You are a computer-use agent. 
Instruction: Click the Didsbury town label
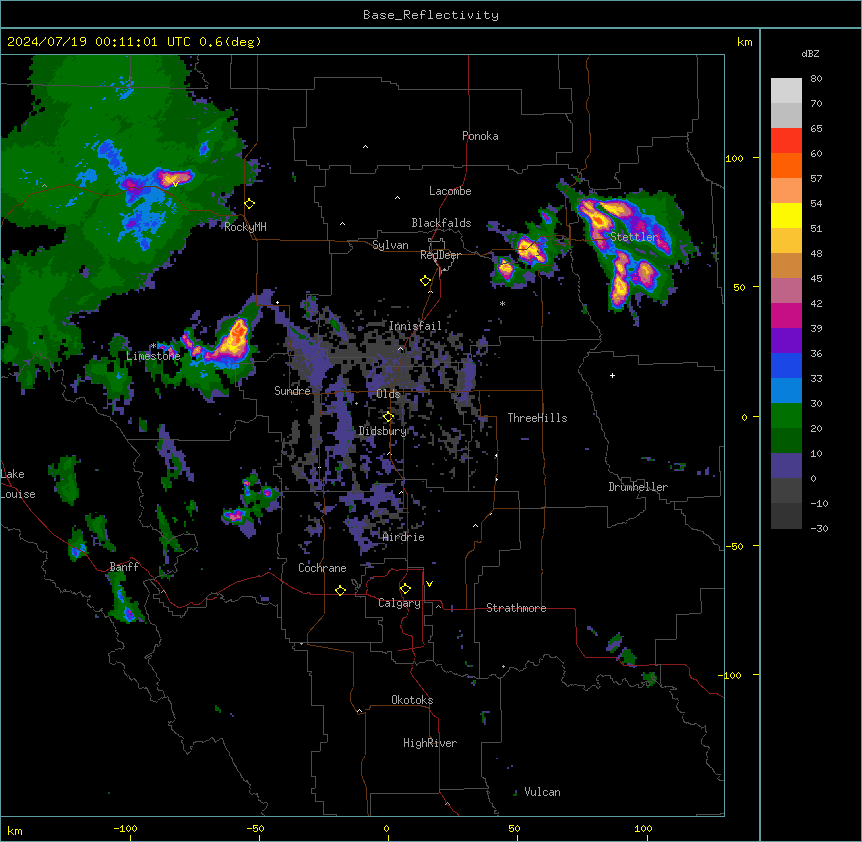(x=383, y=431)
